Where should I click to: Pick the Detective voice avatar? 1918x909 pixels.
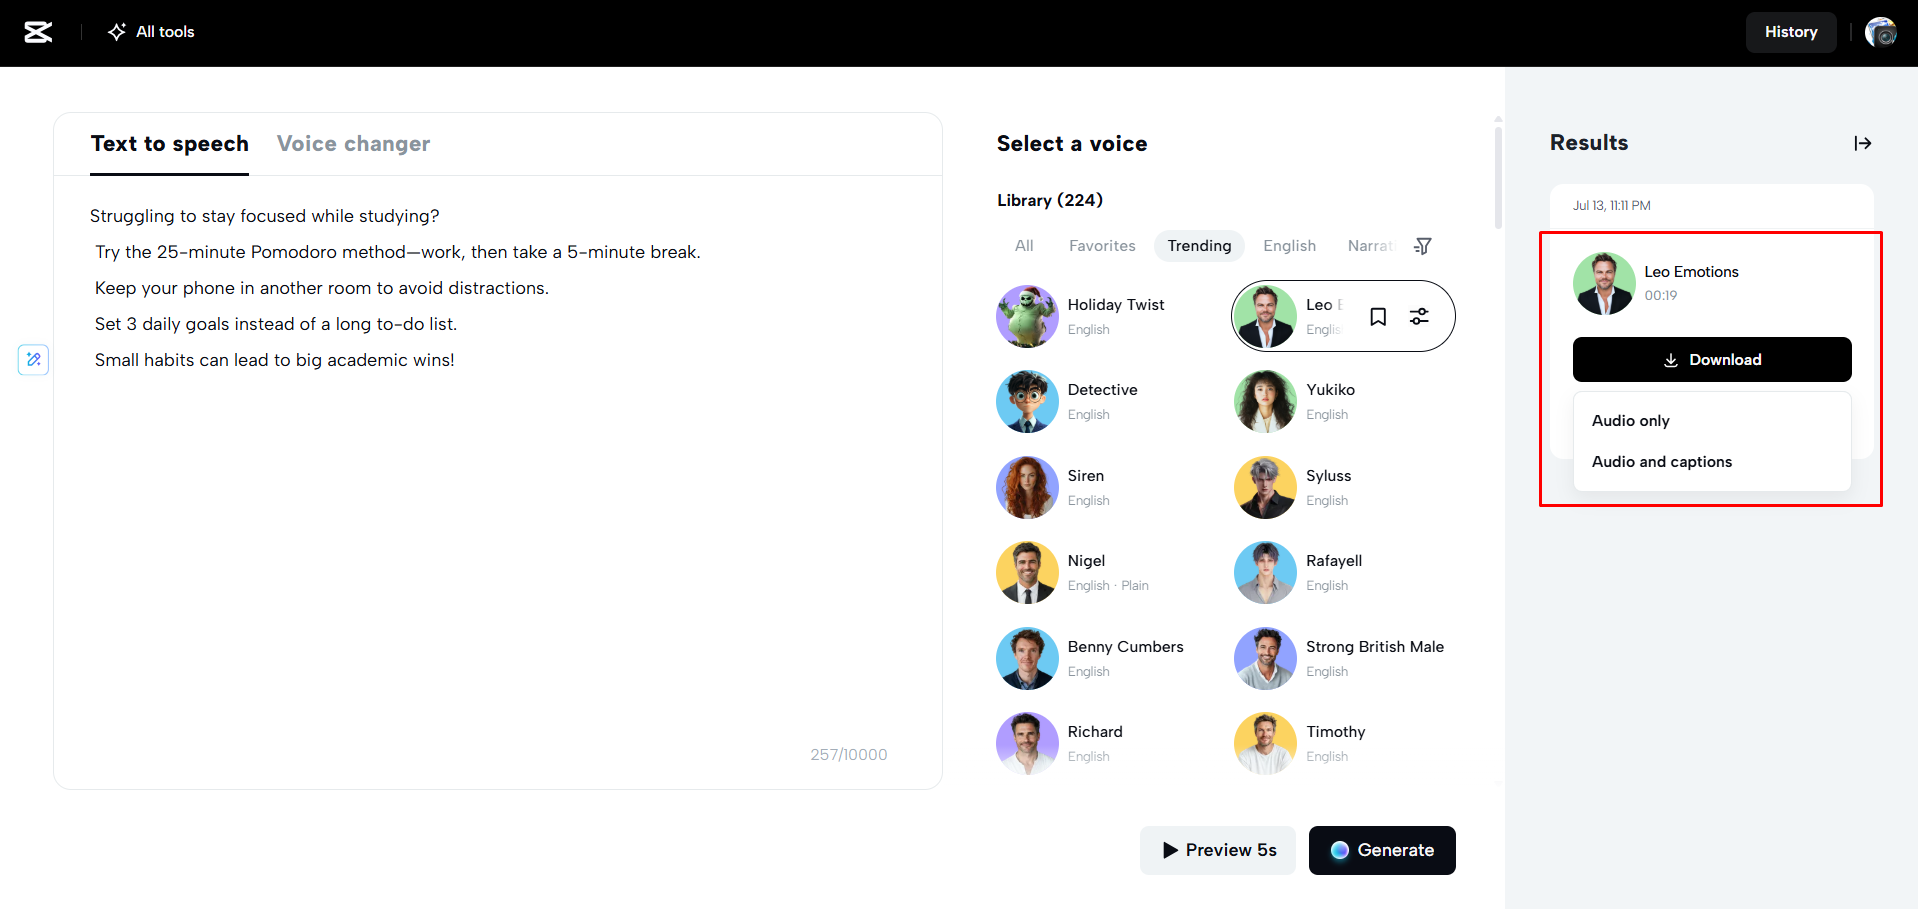1027,402
